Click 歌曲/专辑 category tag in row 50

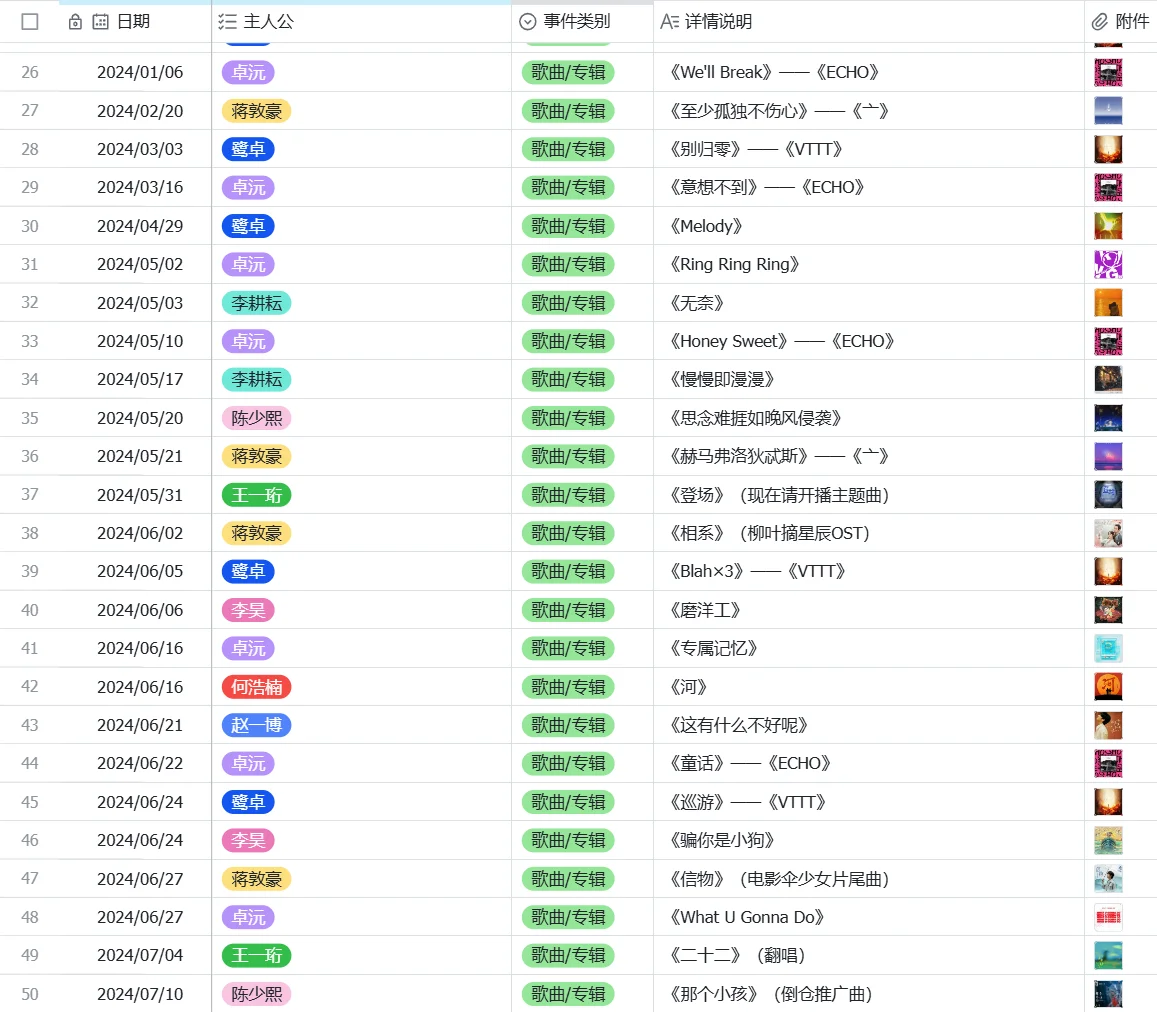click(568, 994)
